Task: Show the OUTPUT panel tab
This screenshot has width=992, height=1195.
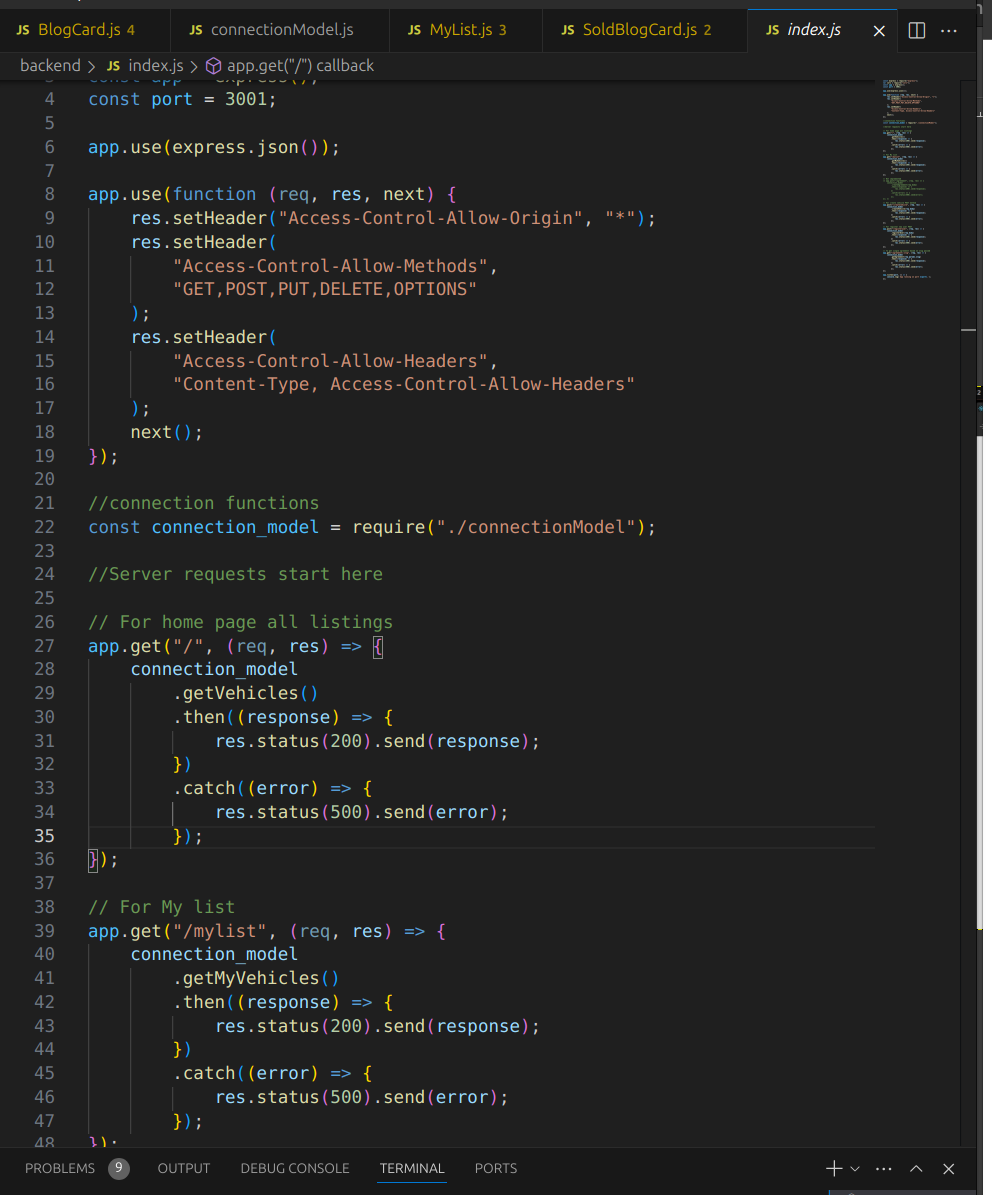Action: (184, 1168)
